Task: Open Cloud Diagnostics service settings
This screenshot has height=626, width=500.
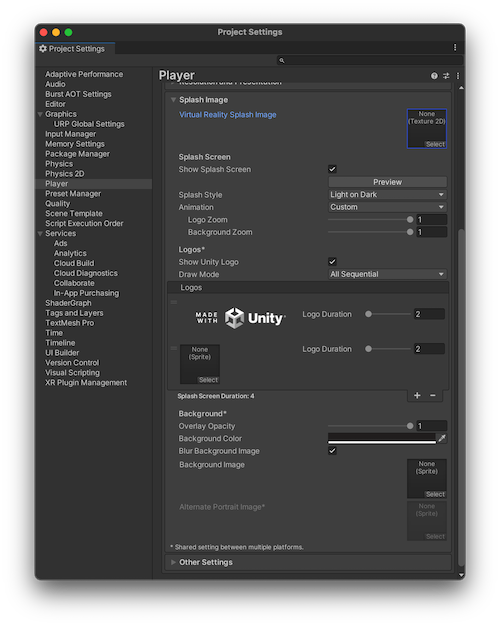Action: pos(85,273)
